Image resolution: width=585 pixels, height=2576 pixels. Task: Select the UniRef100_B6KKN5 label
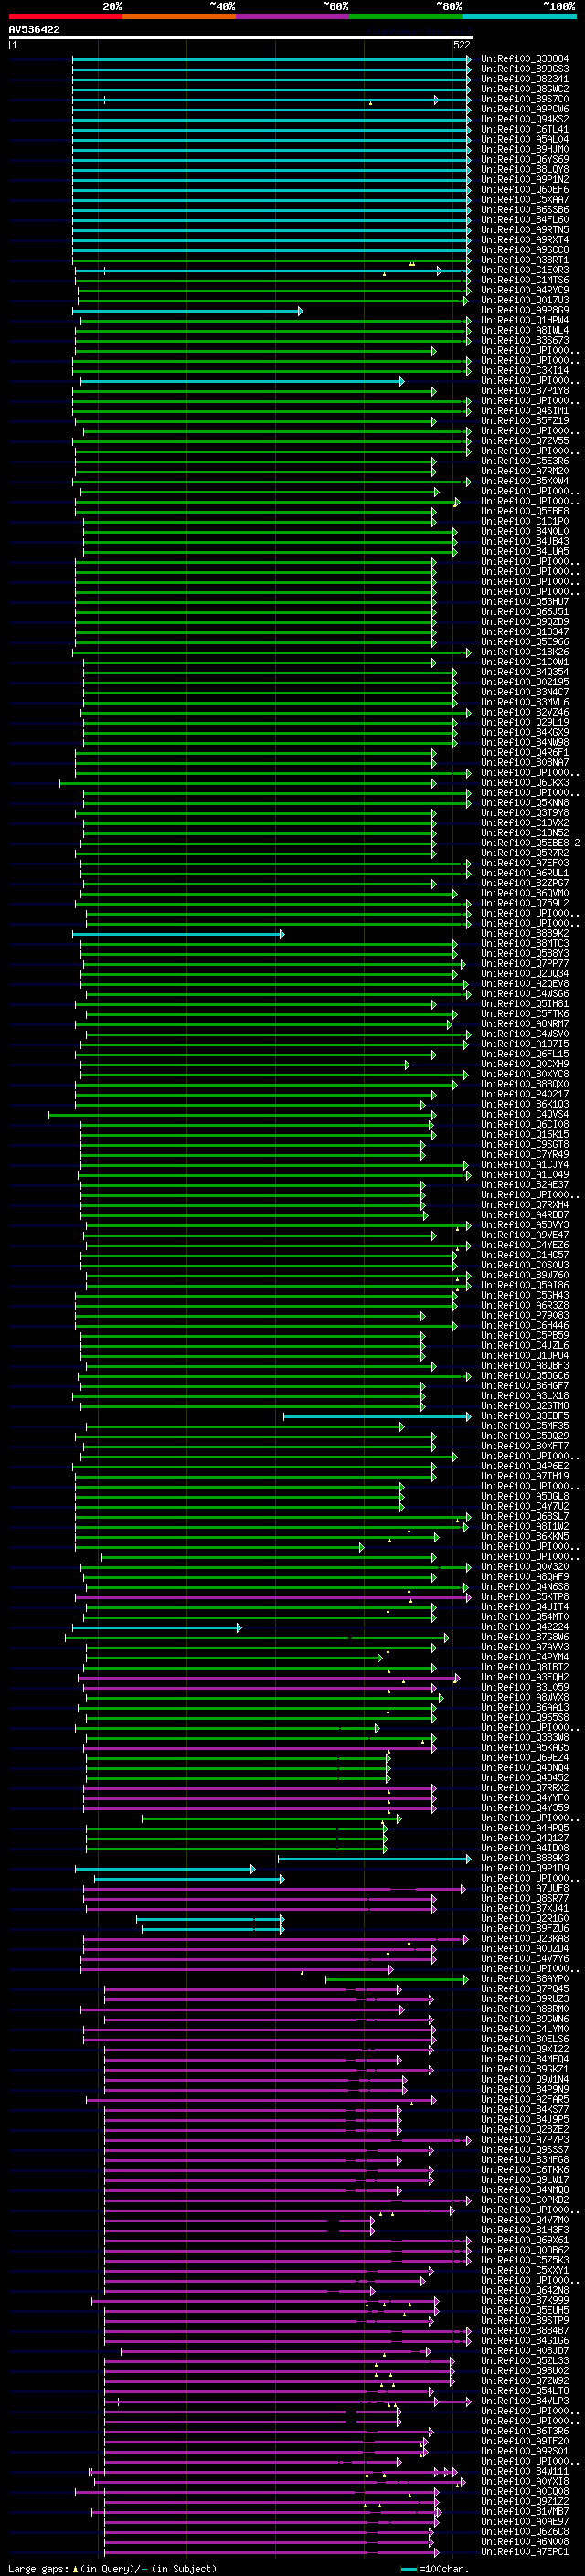click(x=525, y=1537)
